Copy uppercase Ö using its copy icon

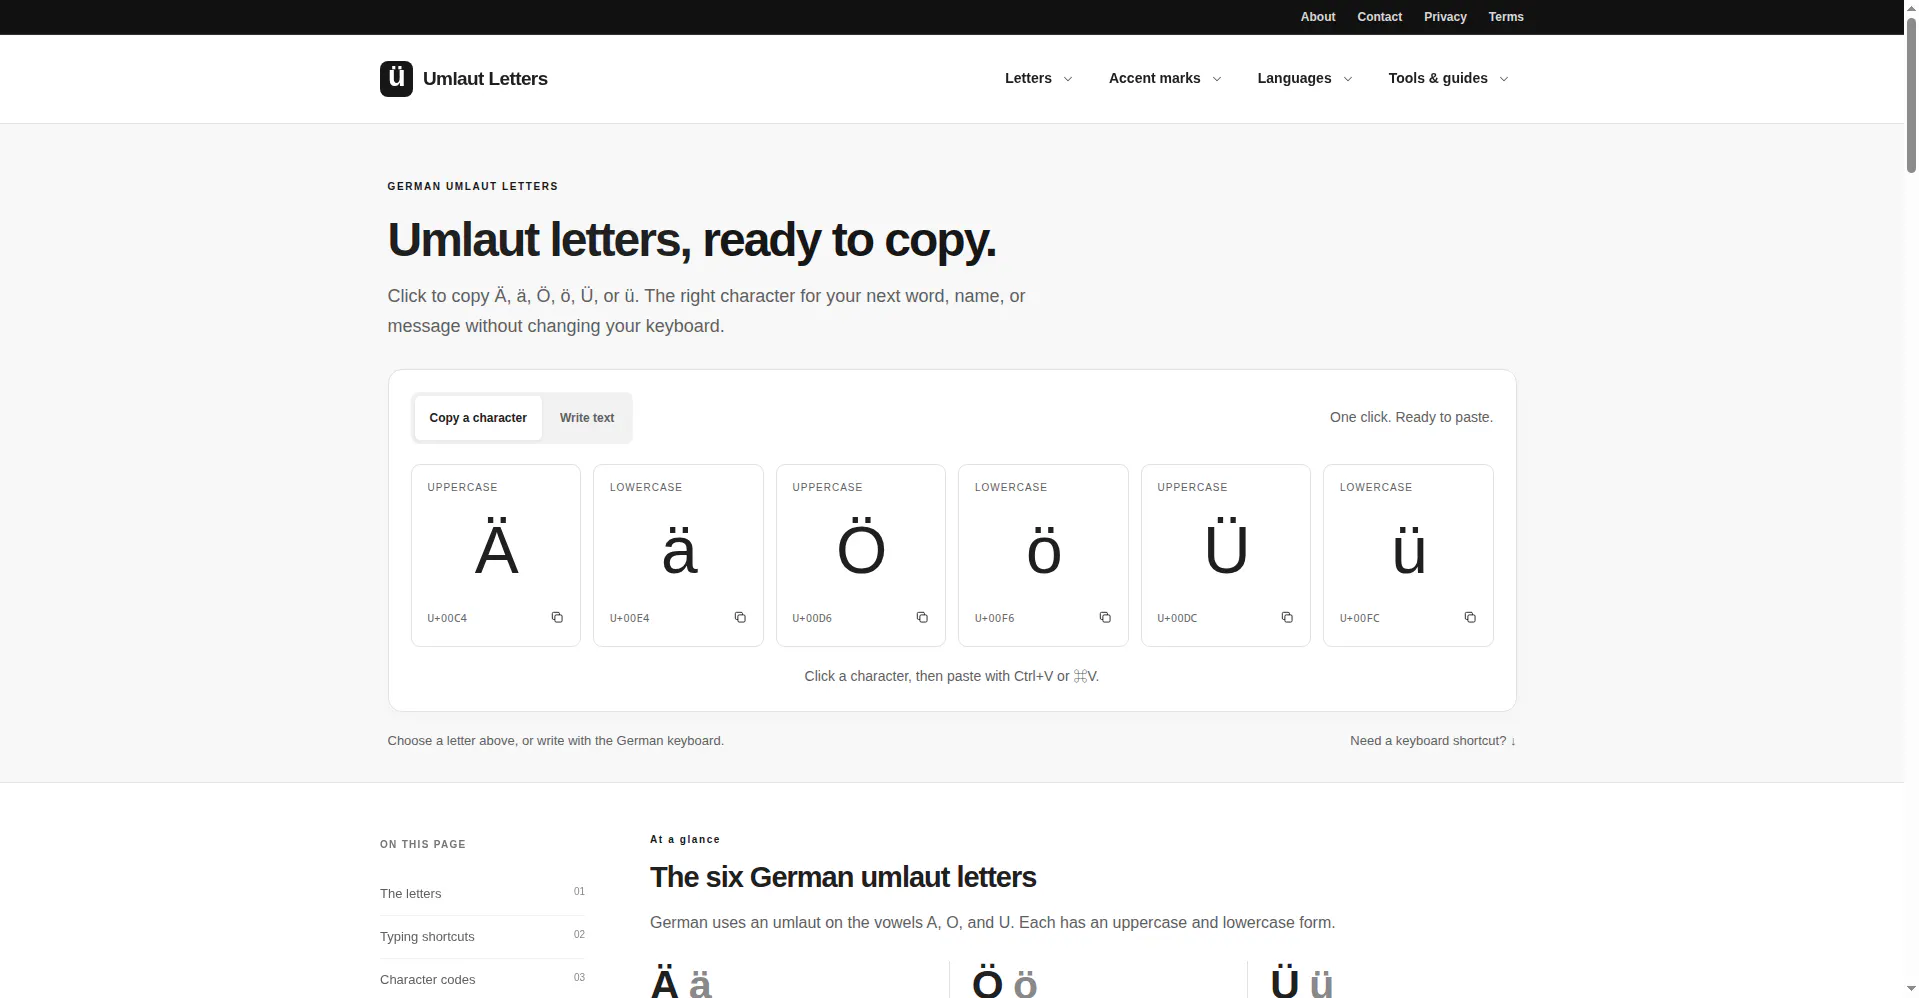point(922,618)
